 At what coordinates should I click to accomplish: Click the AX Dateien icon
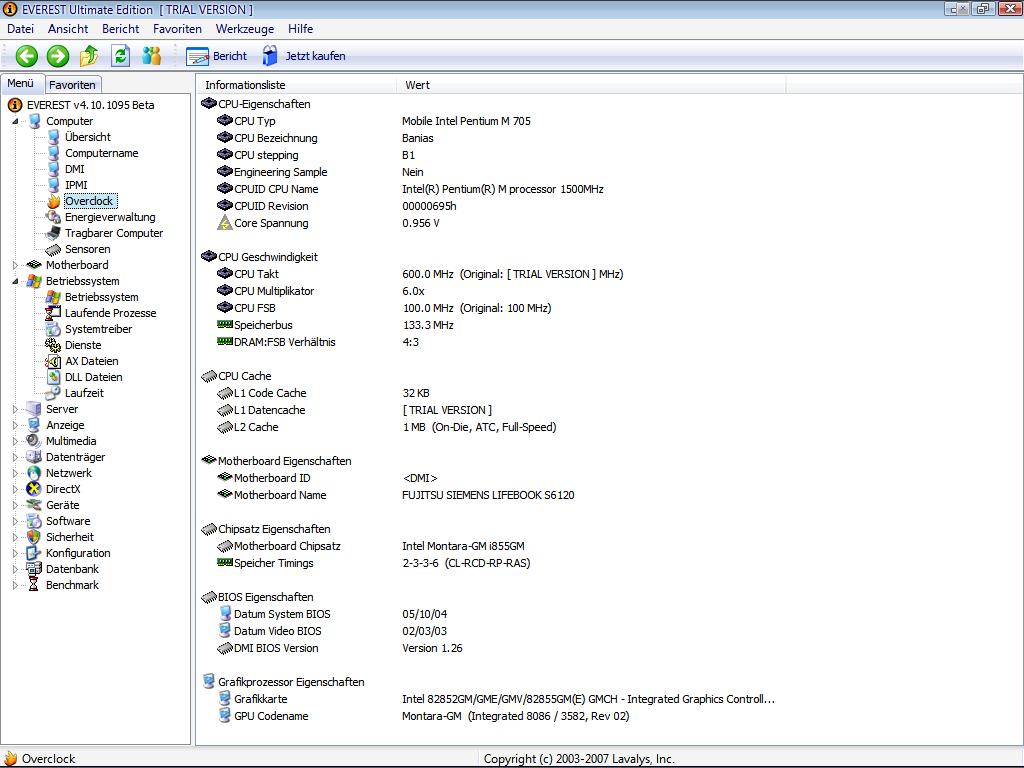point(53,361)
